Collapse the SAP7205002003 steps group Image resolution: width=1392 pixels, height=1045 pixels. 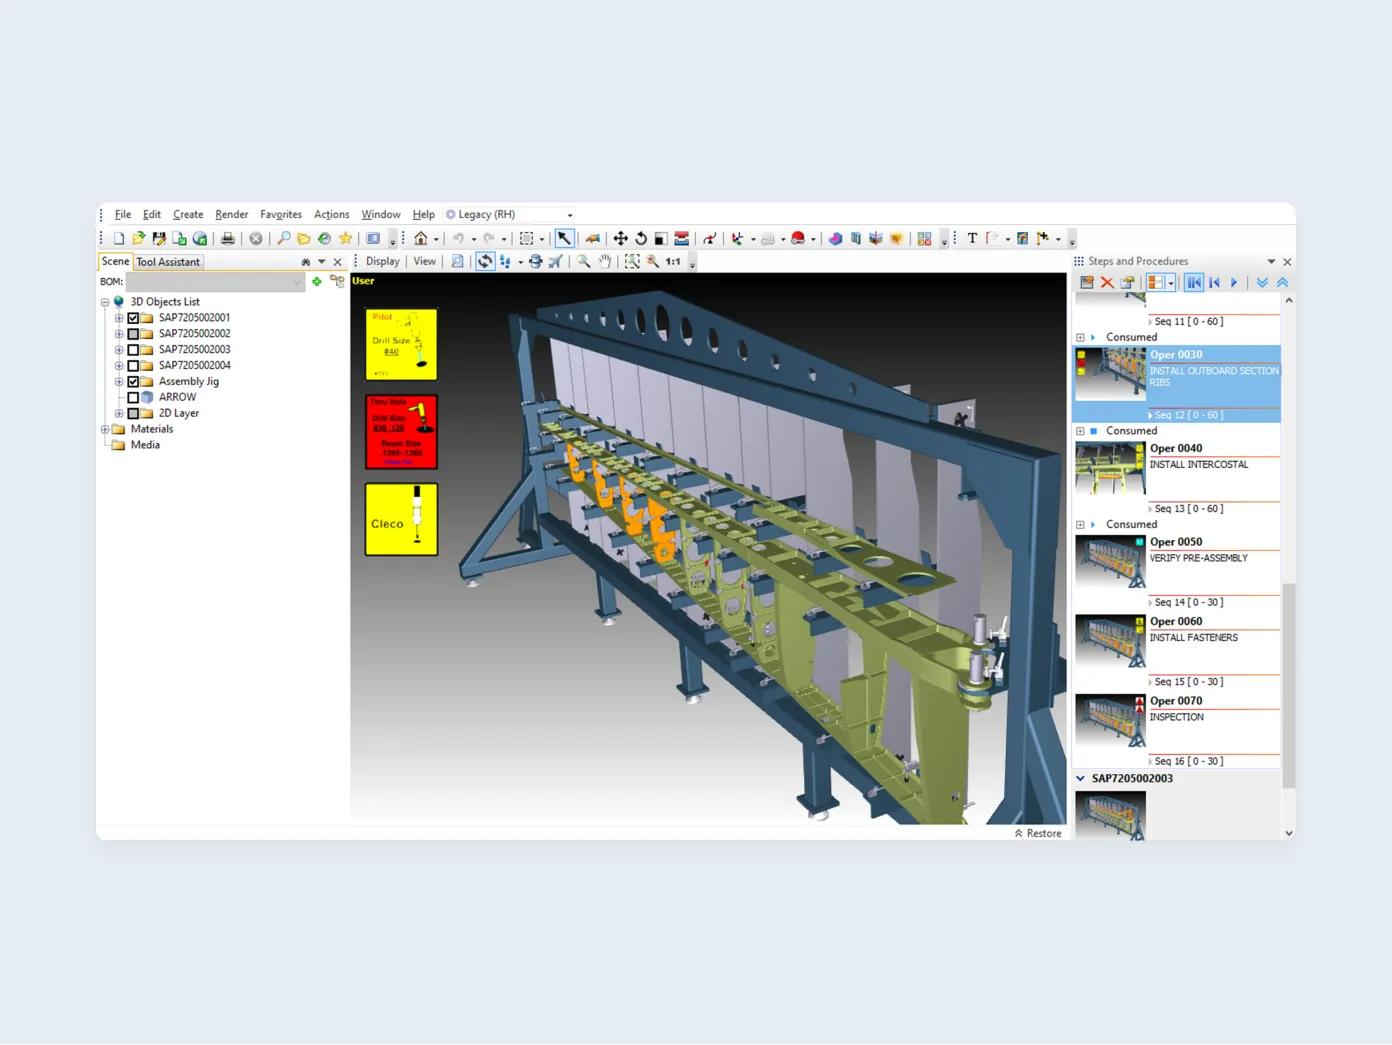[x=1080, y=779]
